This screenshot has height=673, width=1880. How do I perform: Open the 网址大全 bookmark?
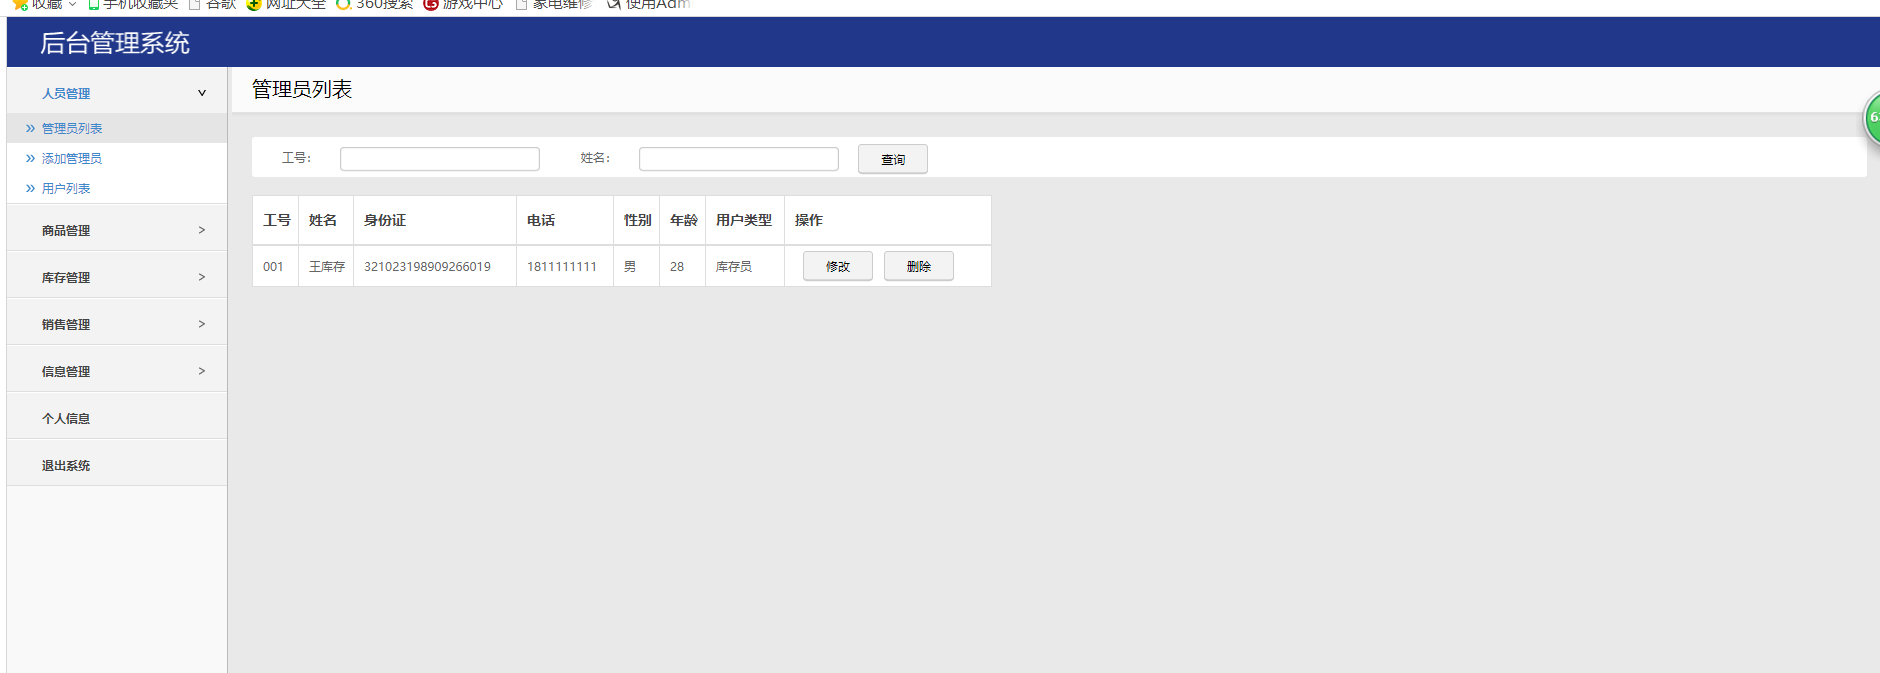pos(286,4)
